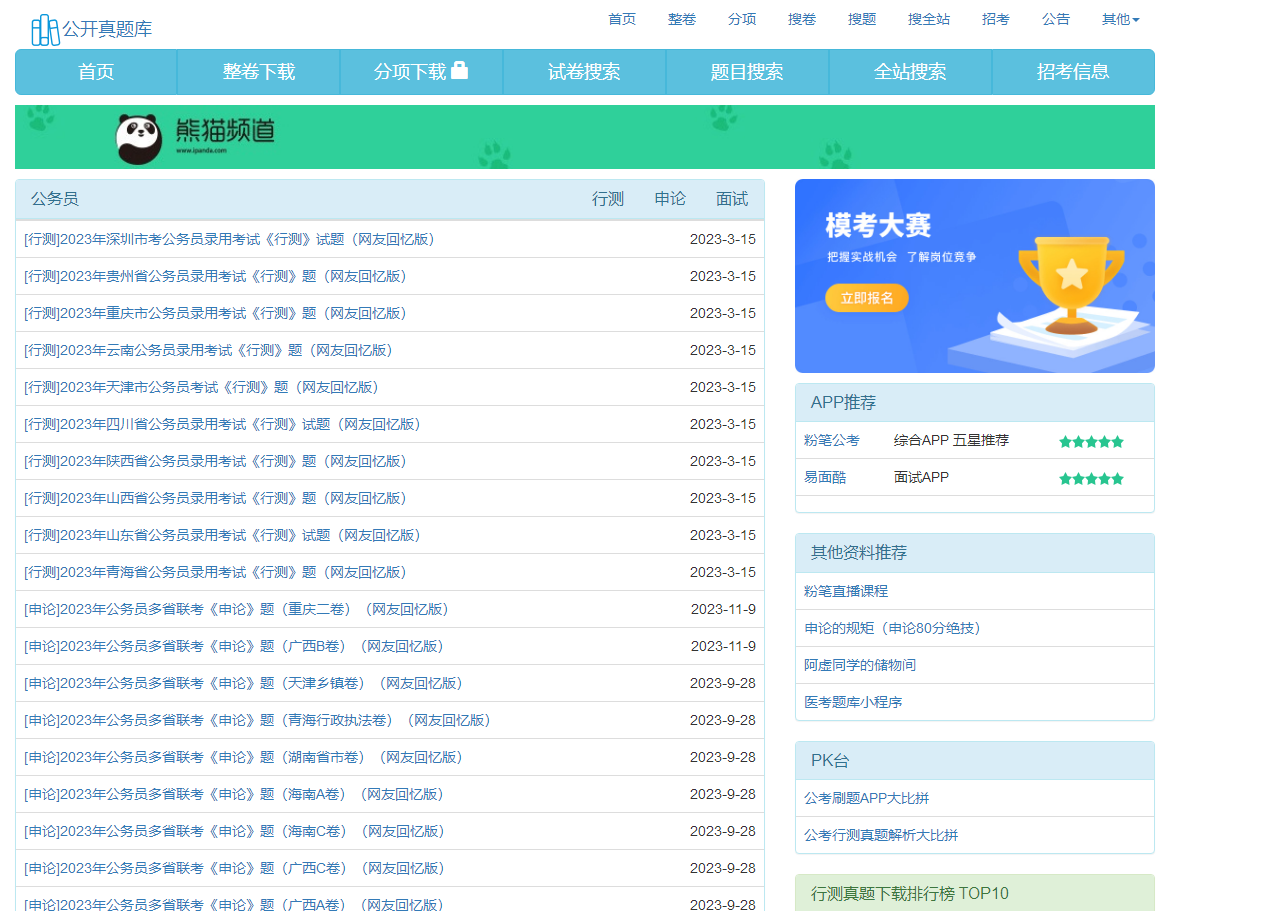Click the lock icon on 分项下载

tap(461, 71)
